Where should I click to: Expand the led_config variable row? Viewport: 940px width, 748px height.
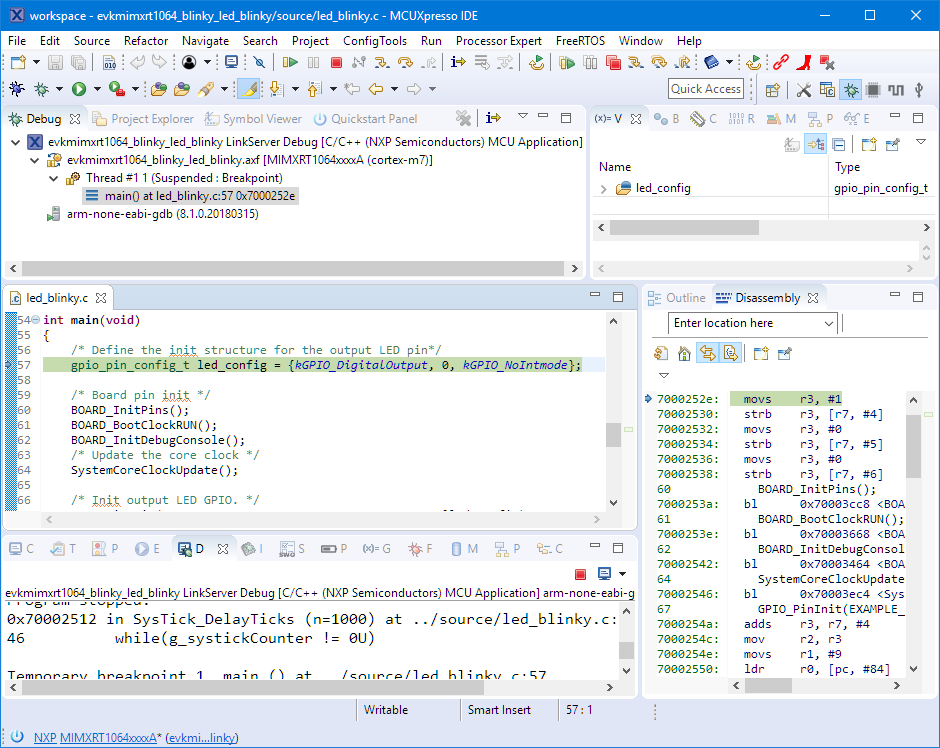pyautogui.click(x=603, y=188)
